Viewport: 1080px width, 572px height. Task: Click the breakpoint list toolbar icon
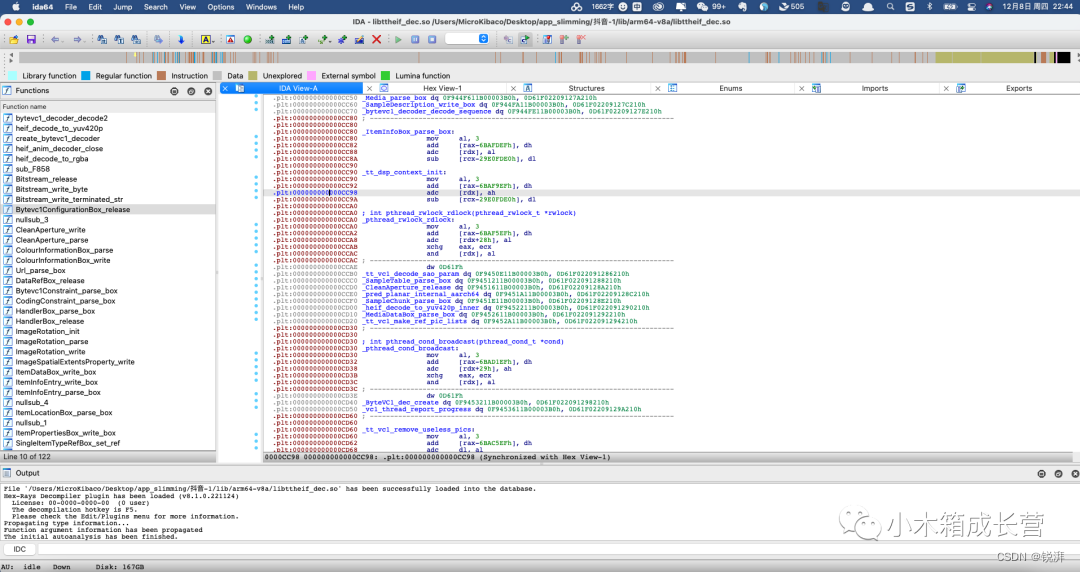coord(547,39)
